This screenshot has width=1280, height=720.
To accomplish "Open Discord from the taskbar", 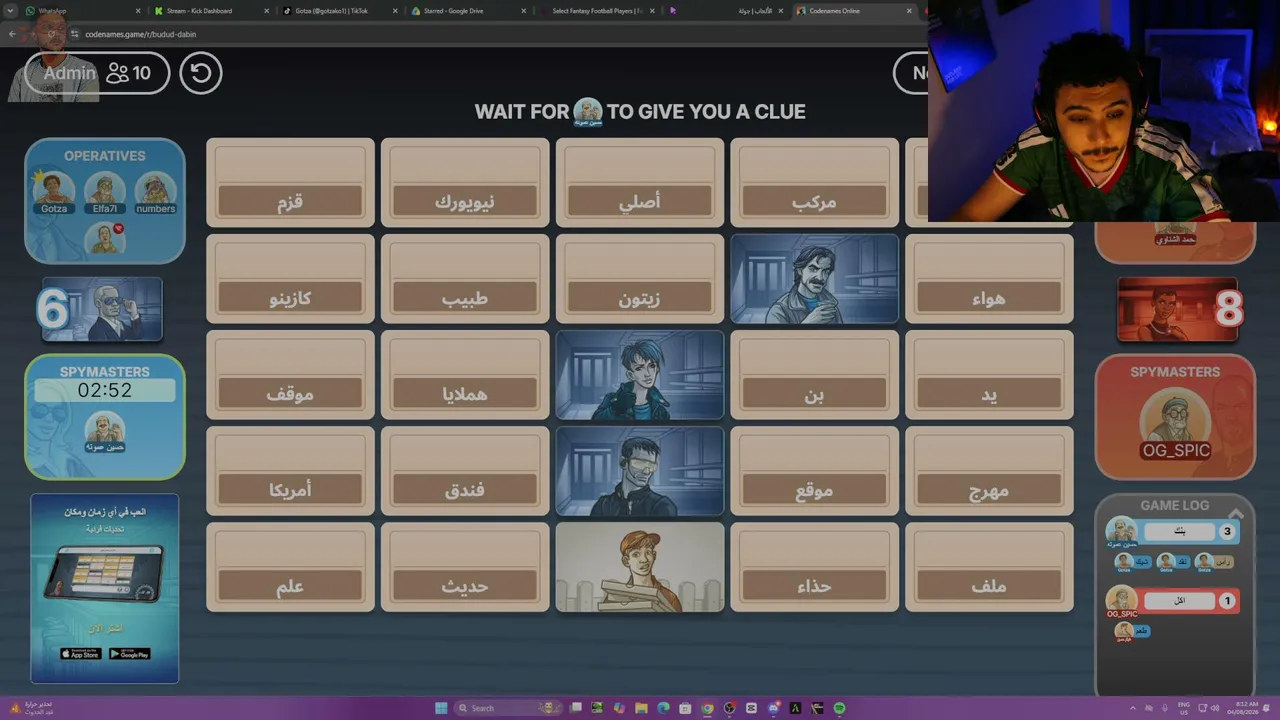I will click(x=774, y=708).
